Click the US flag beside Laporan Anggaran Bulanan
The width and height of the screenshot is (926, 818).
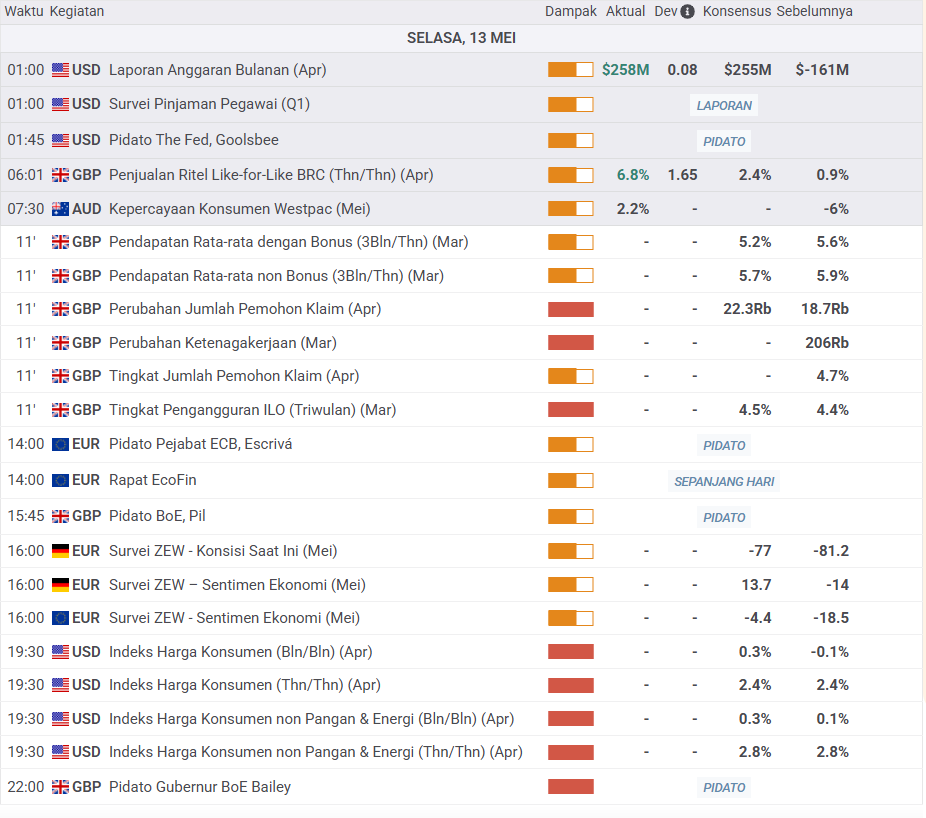click(60, 70)
